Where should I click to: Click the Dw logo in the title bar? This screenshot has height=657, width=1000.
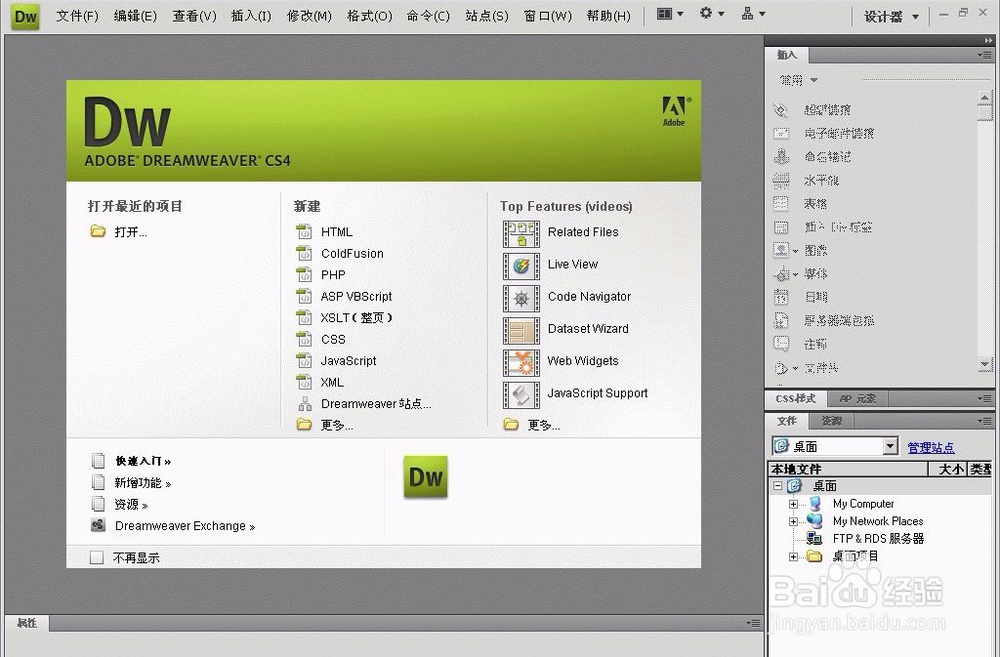25,17
